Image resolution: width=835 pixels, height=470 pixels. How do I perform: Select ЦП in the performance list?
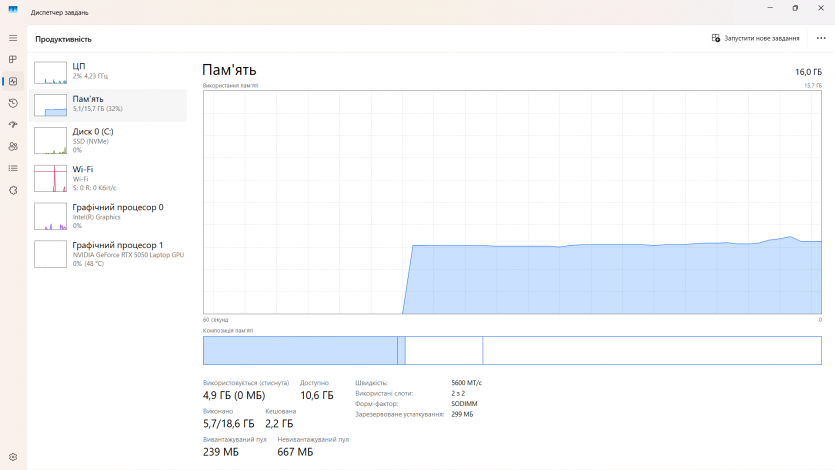click(108, 71)
